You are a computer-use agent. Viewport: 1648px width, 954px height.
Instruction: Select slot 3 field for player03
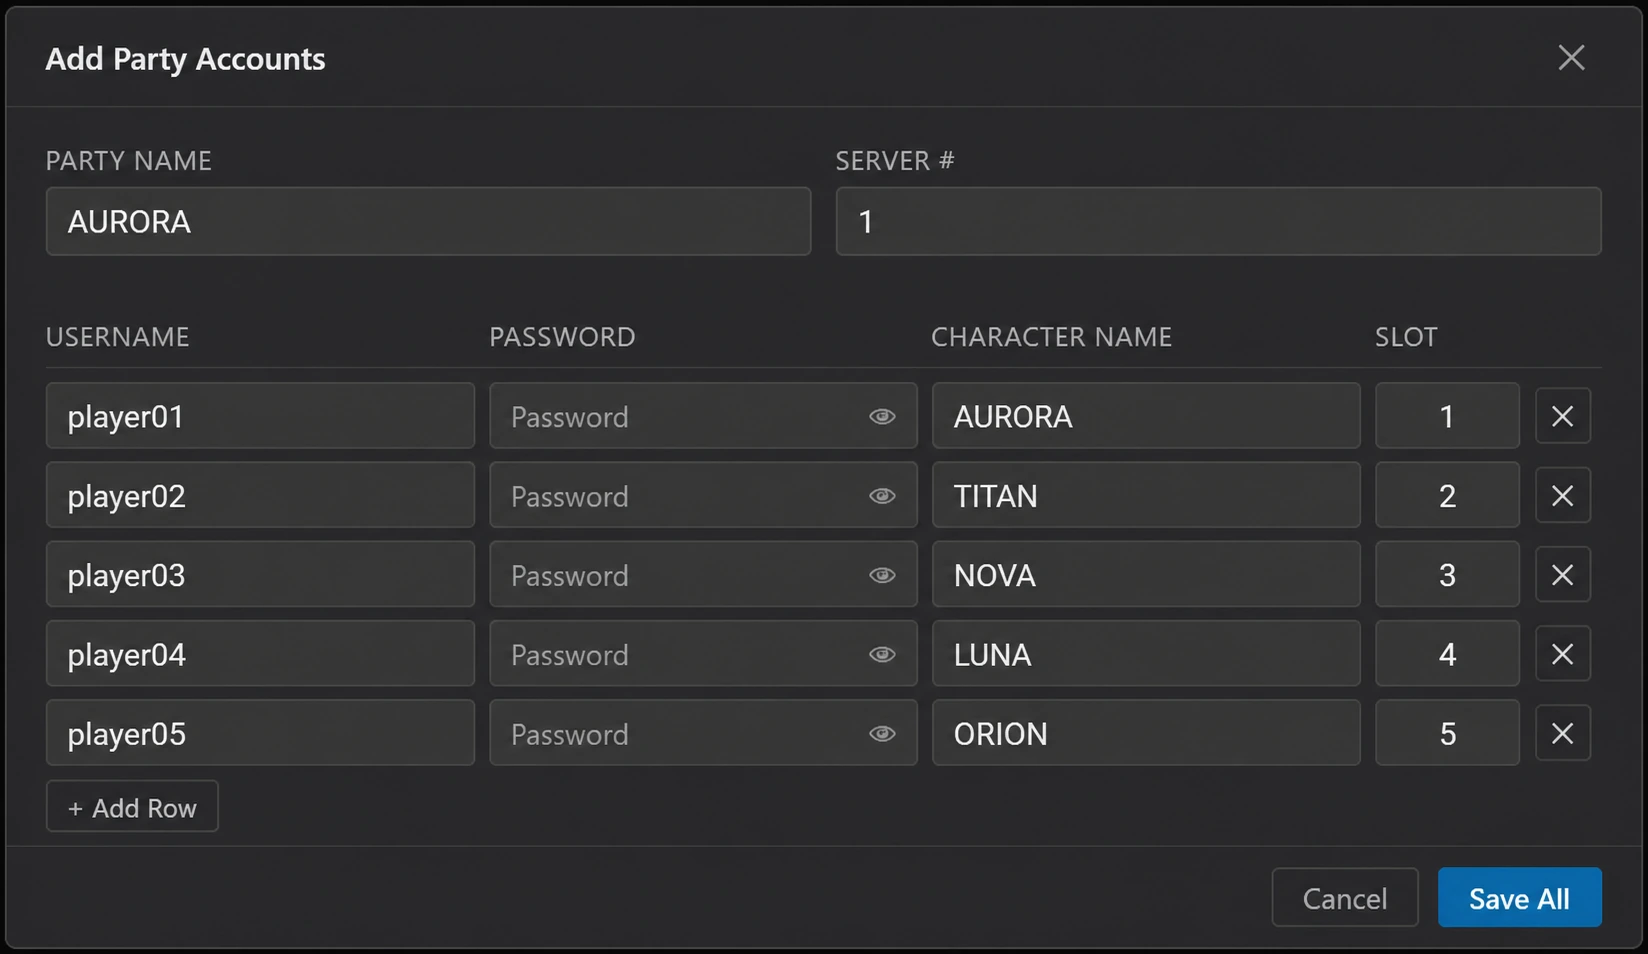tap(1447, 574)
